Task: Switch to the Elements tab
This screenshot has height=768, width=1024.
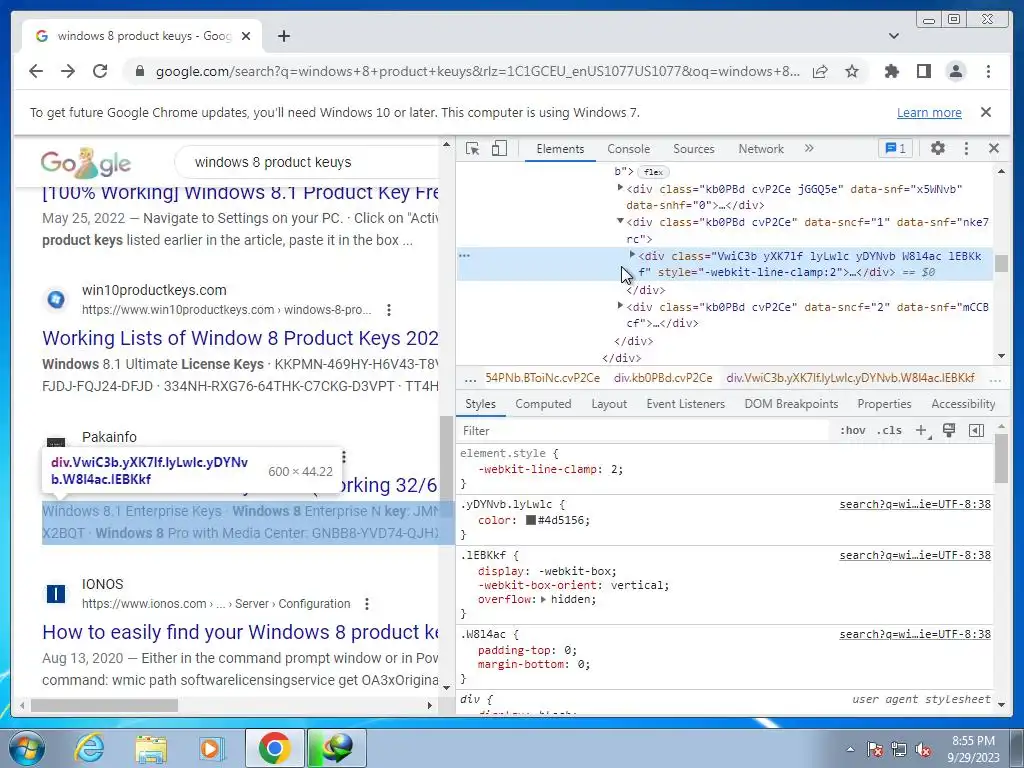Action: [x=560, y=149]
